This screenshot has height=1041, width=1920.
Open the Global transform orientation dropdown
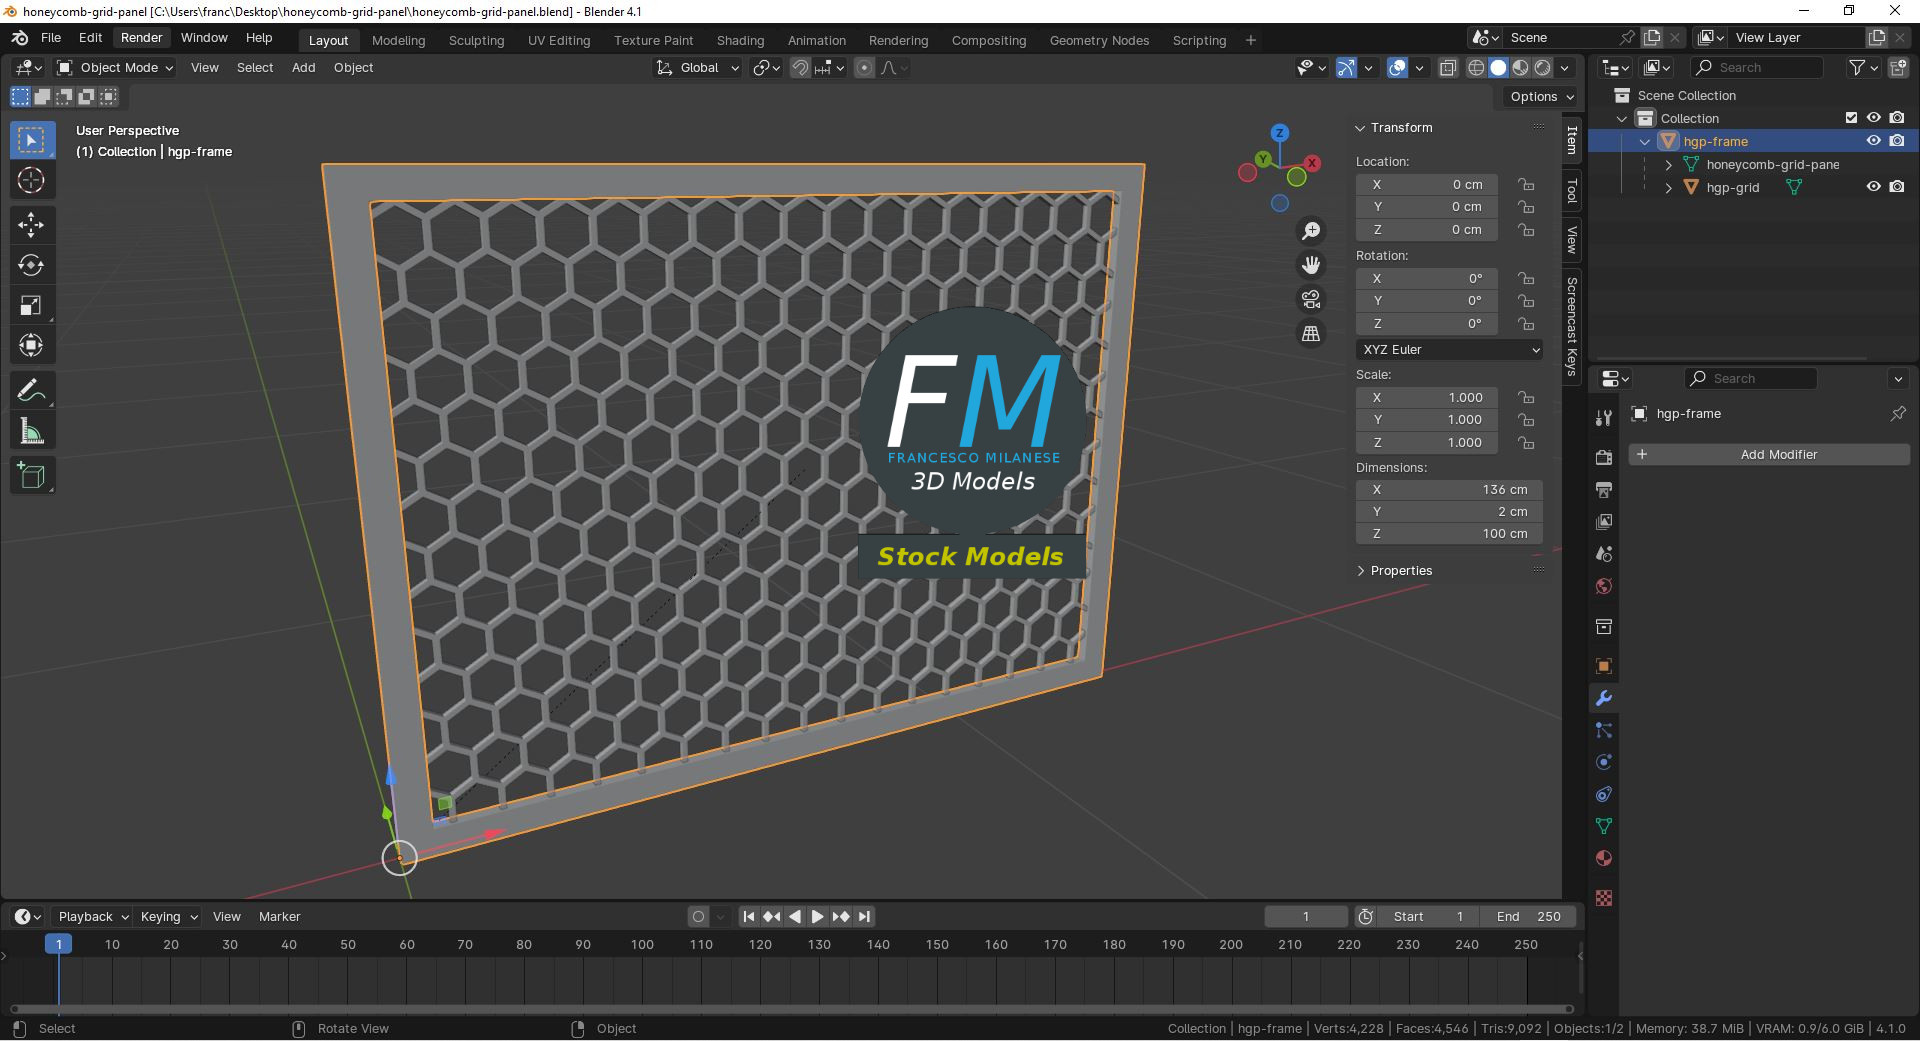[698, 68]
